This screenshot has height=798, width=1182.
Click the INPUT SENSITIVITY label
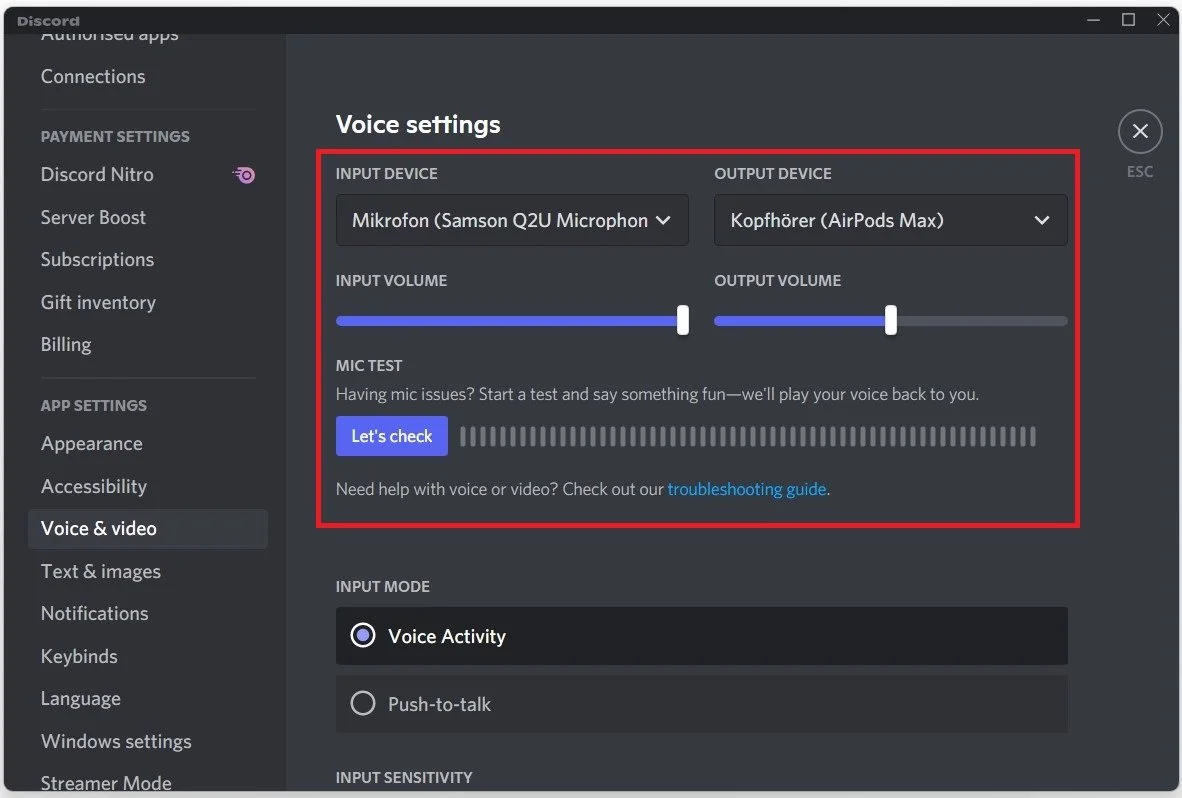click(x=404, y=777)
